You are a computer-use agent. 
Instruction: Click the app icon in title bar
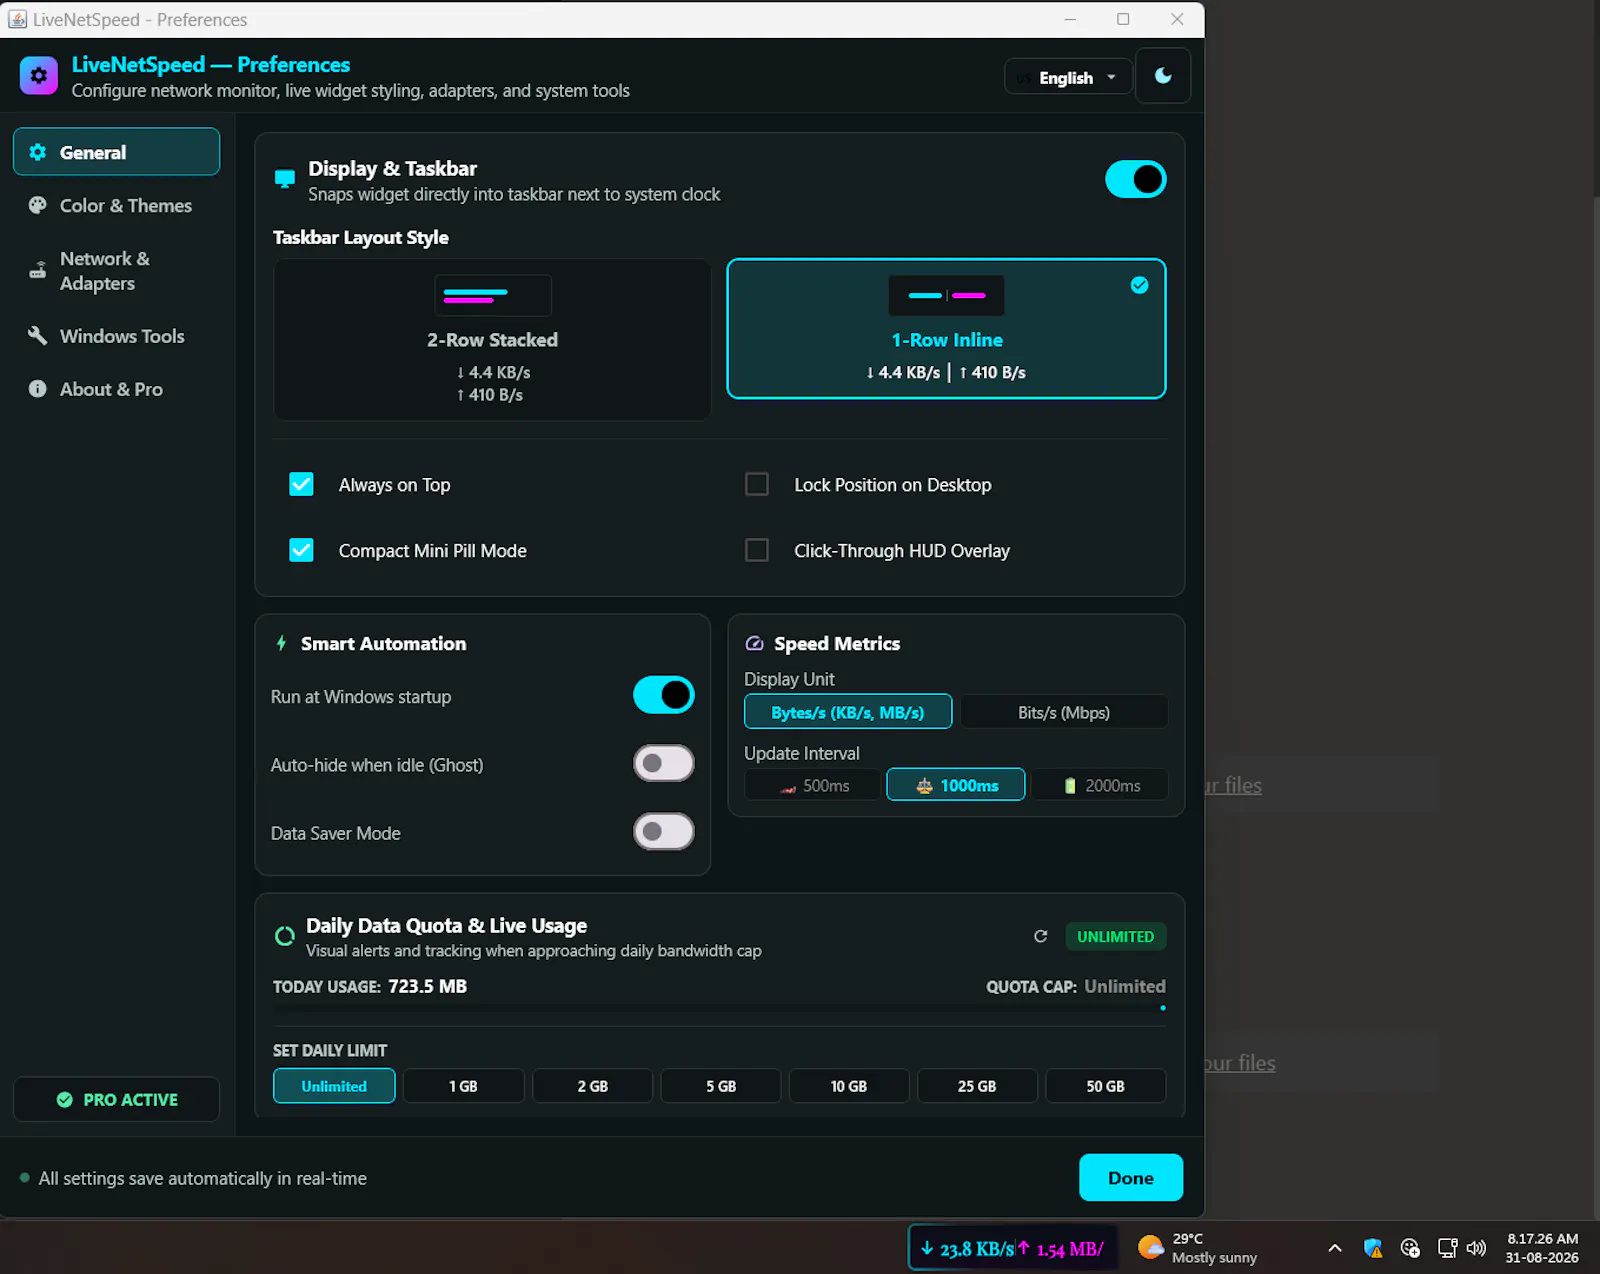pos(17,19)
